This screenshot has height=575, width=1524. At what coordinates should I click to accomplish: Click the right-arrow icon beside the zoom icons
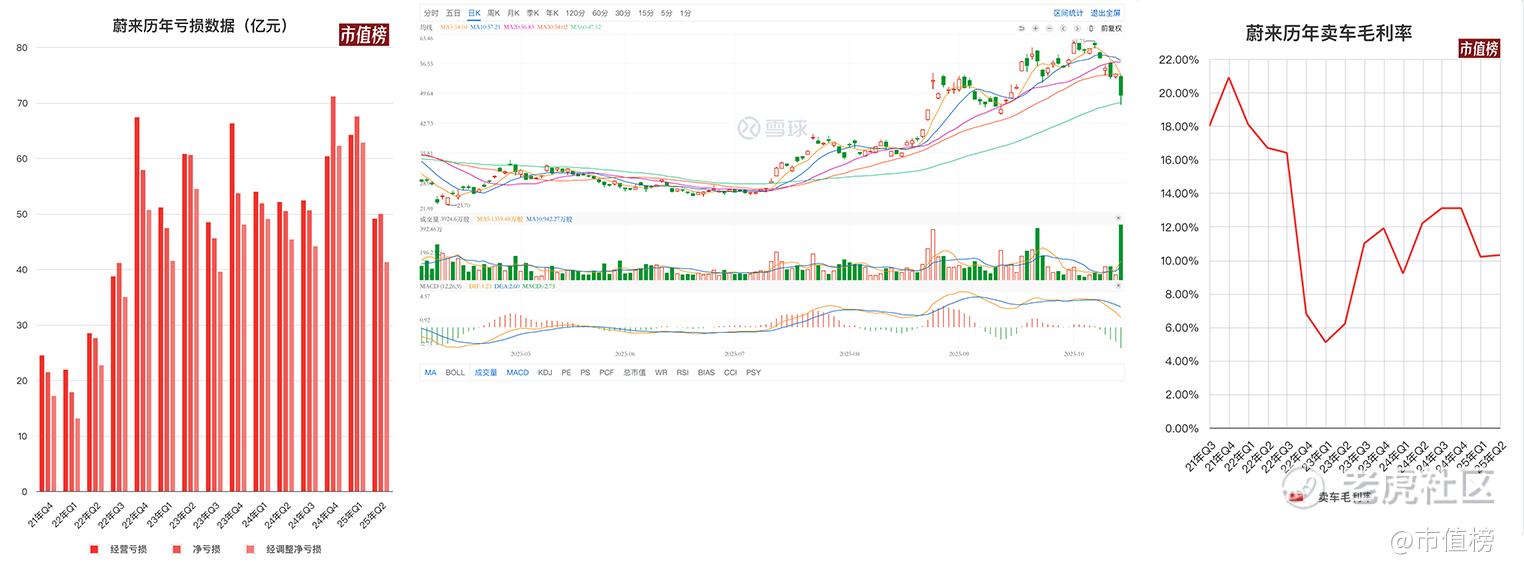pyautogui.click(x=1077, y=28)
